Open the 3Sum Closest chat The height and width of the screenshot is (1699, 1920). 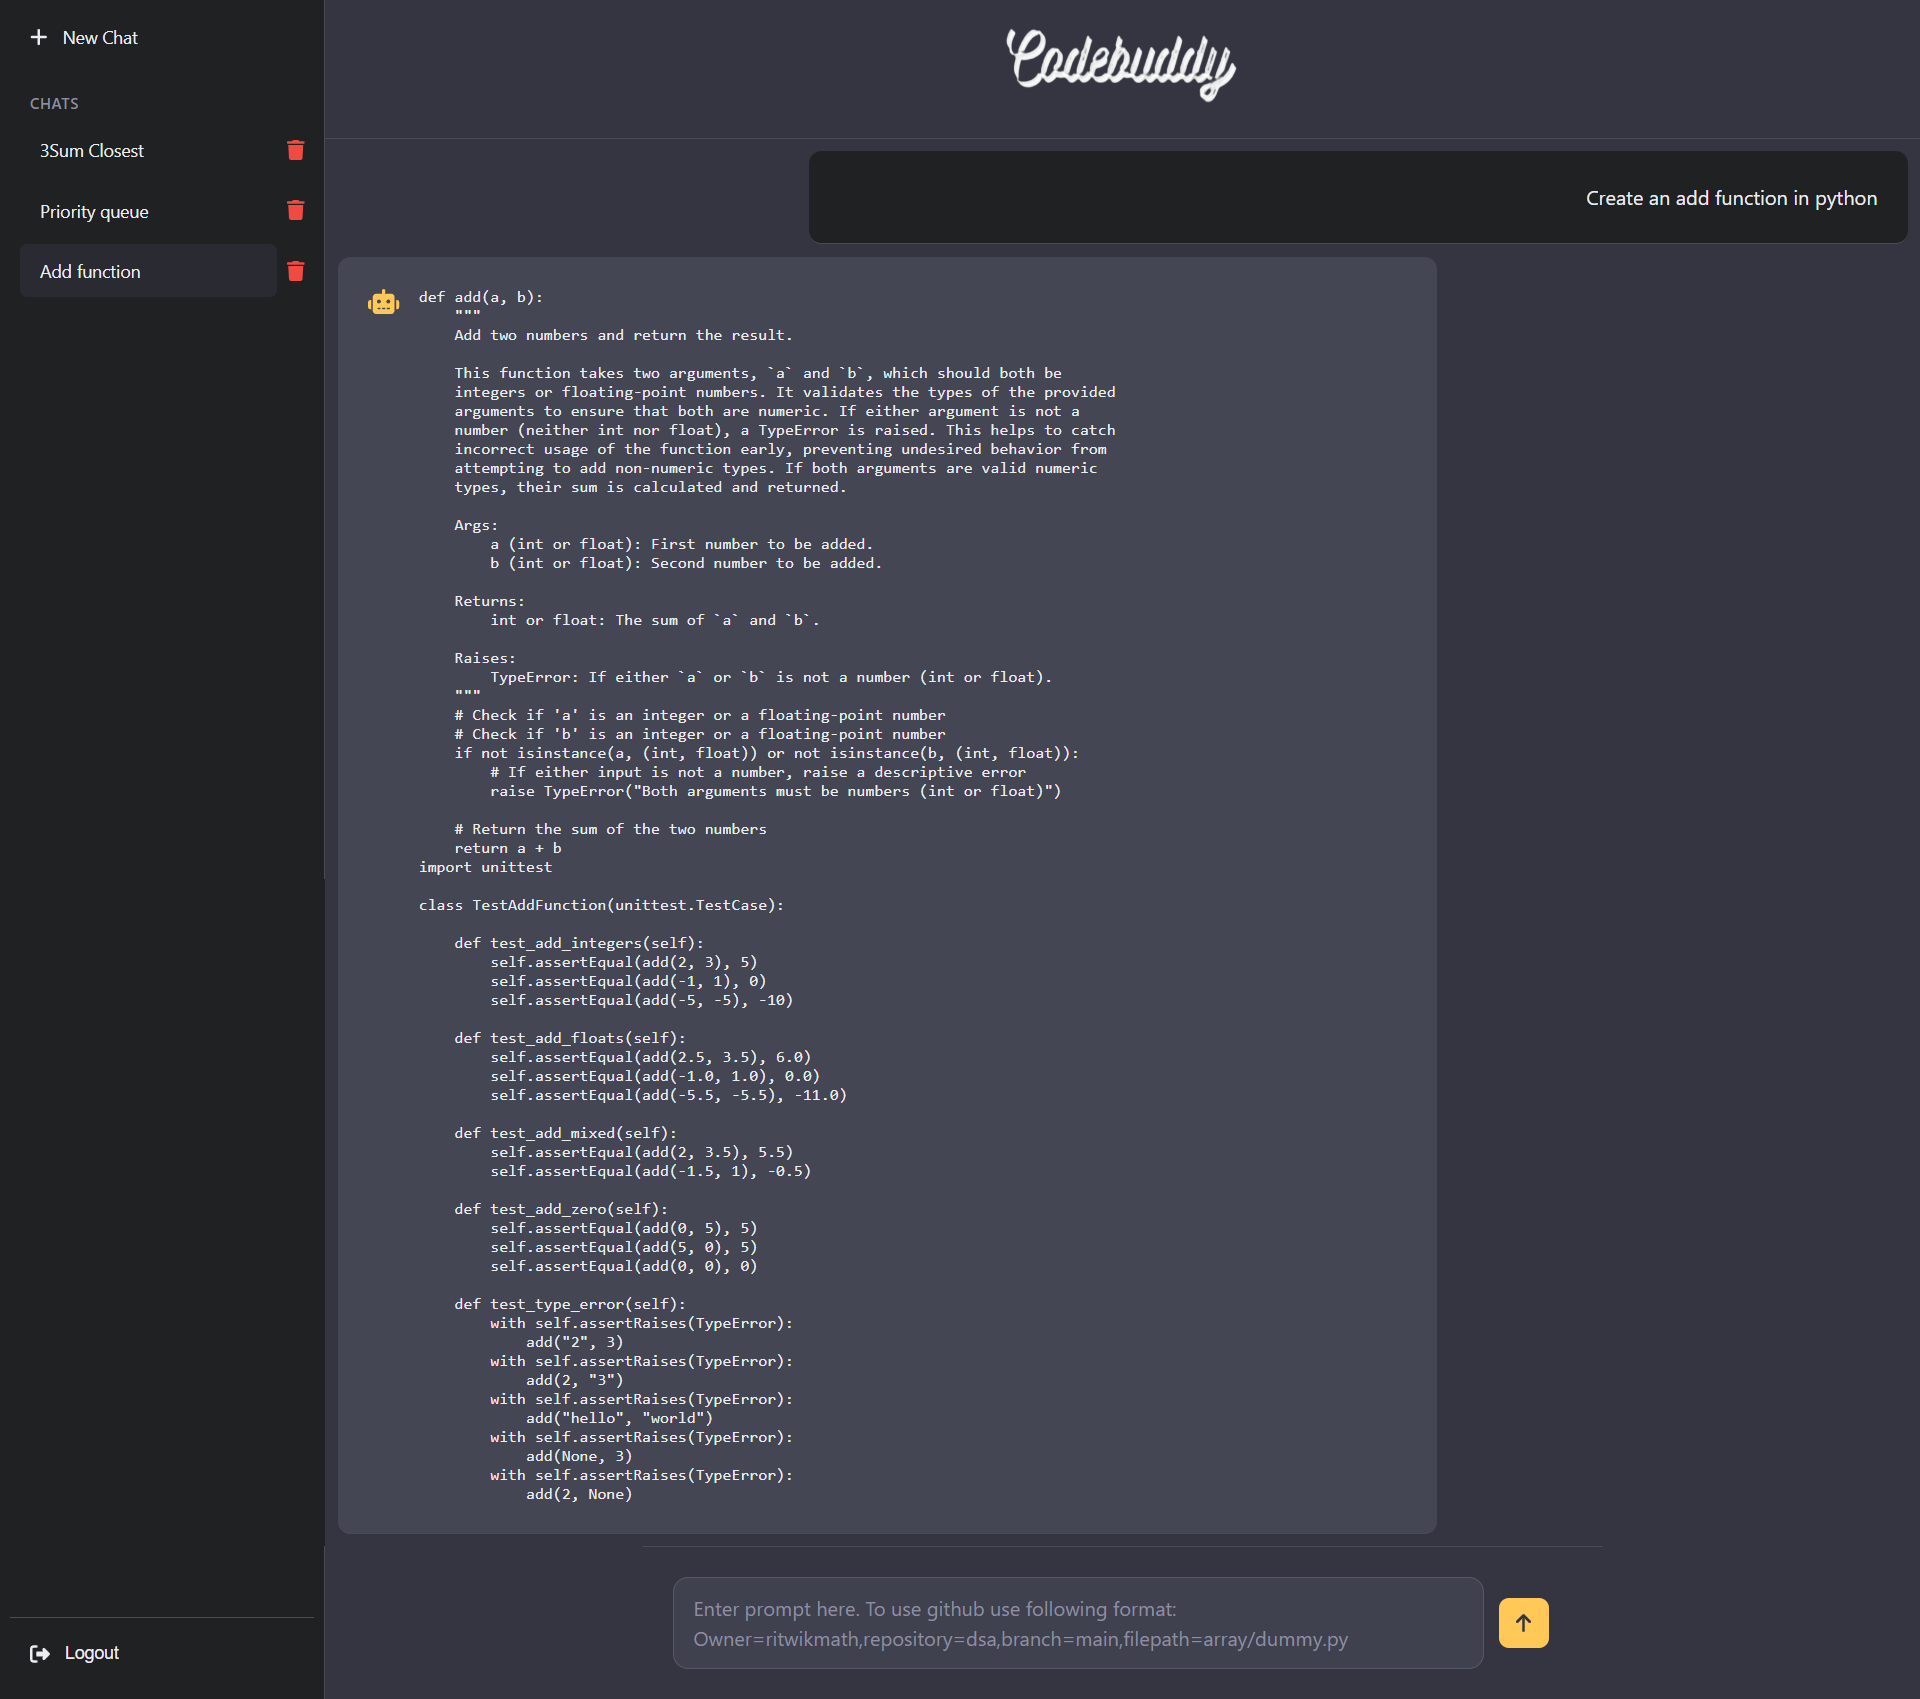[92, 151]
